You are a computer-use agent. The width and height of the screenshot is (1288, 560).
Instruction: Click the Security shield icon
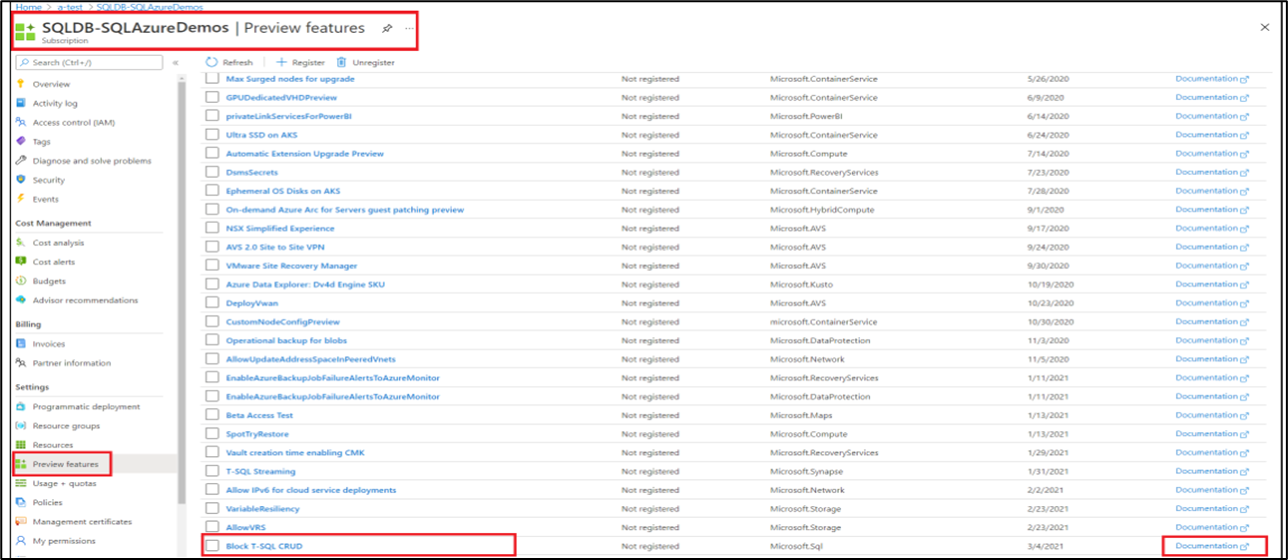[x=22, y=180]
